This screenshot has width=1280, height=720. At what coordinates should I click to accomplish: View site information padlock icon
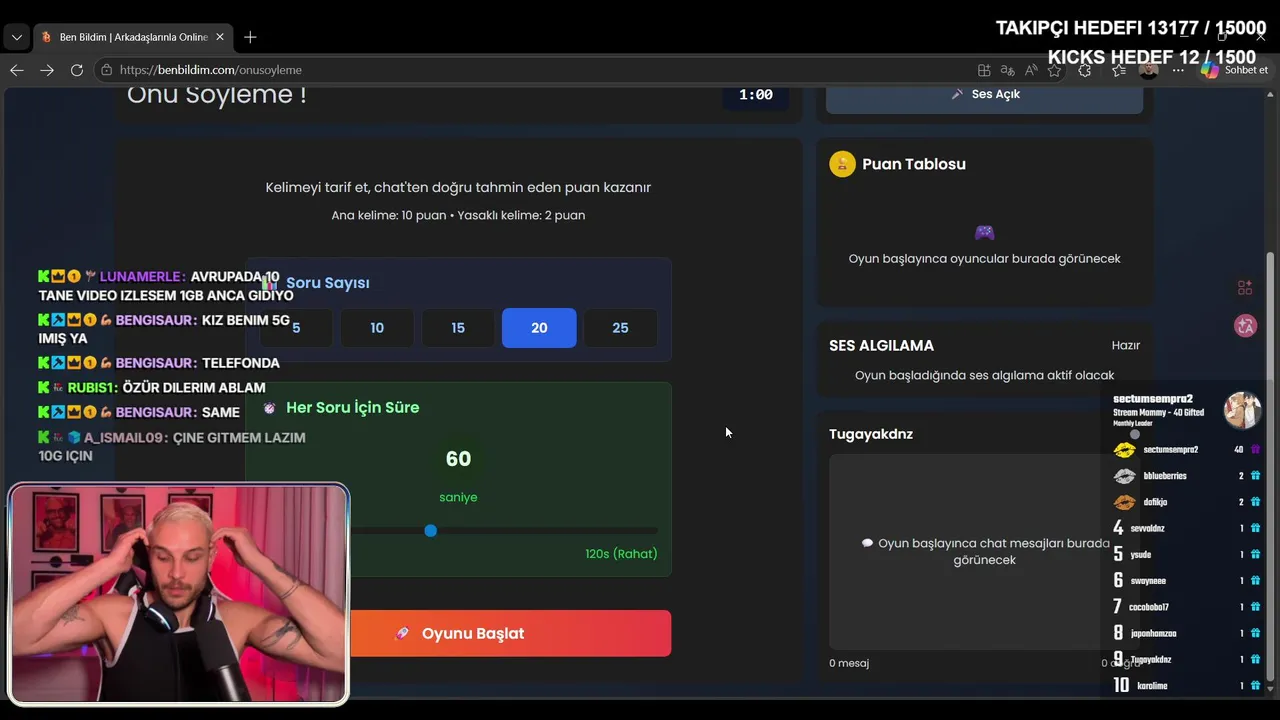click(106, 70)
